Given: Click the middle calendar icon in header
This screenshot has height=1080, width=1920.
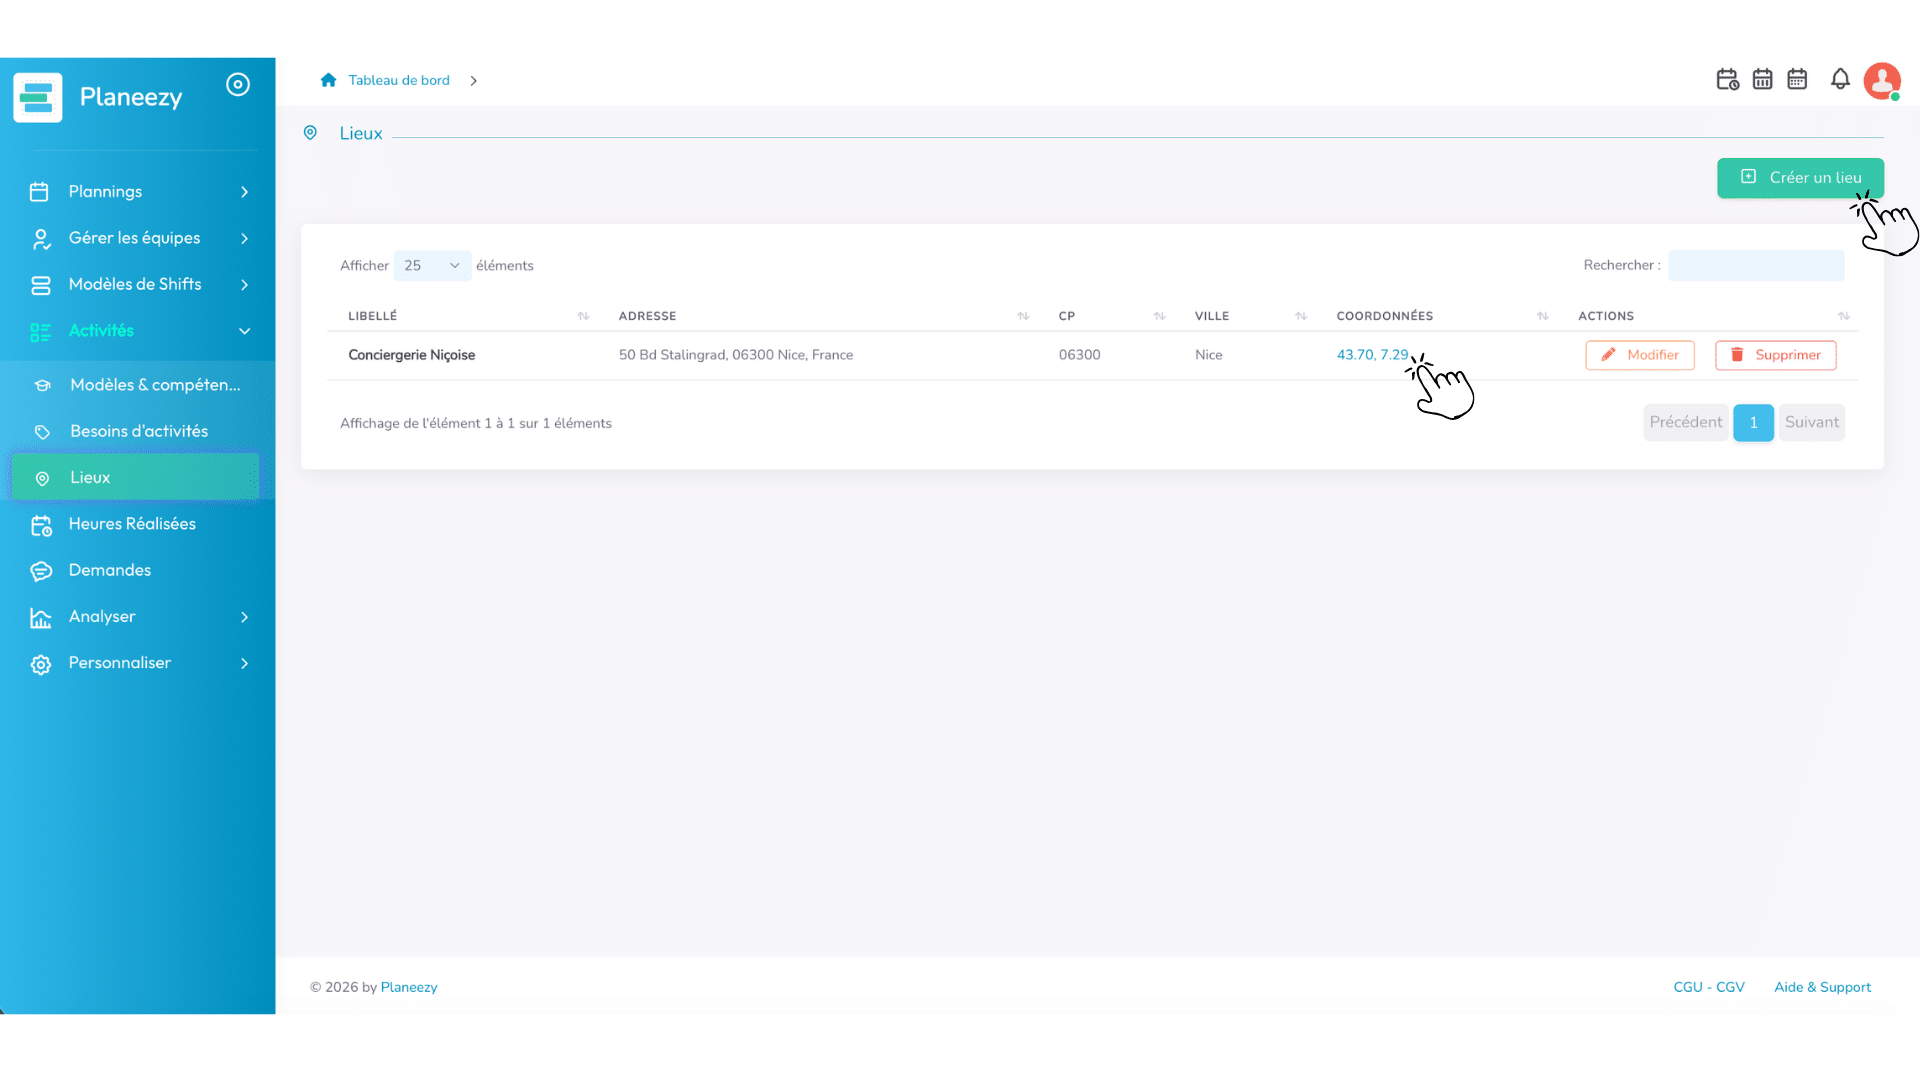Looking at the screenshot, I should 1762,79.
